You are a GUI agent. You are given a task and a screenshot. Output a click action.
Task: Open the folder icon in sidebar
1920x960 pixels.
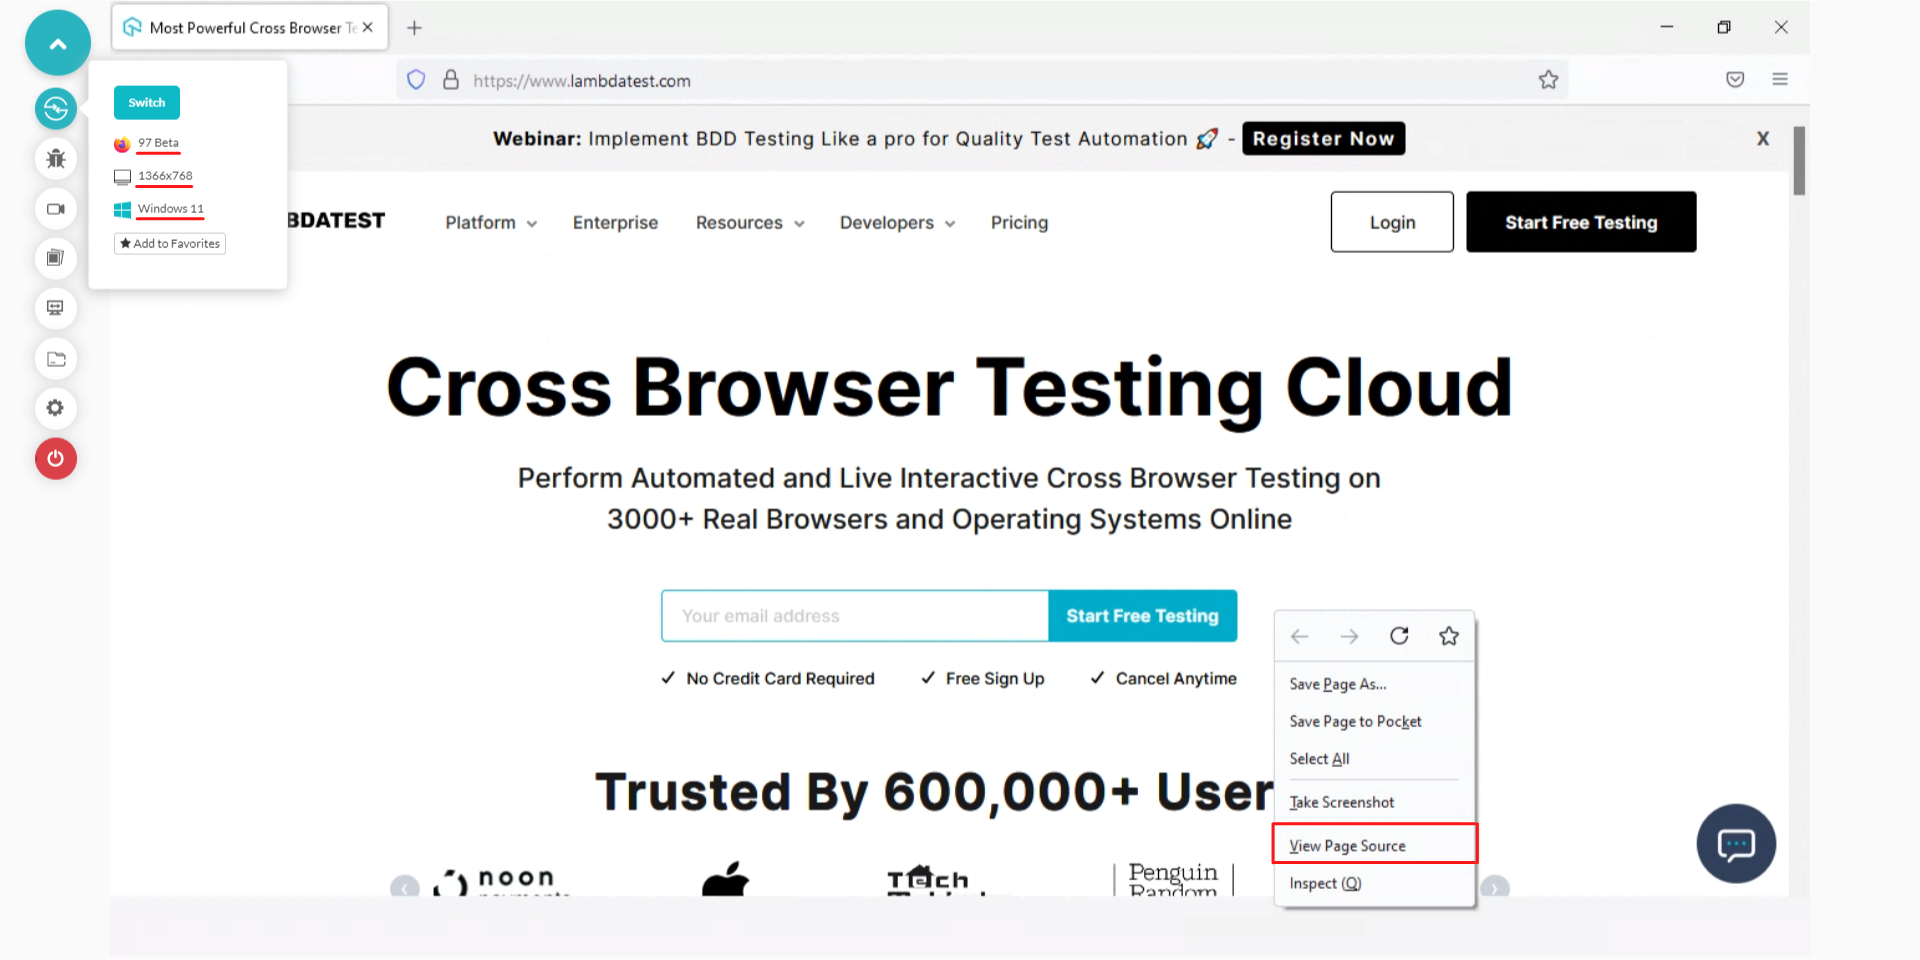(56, 359)
